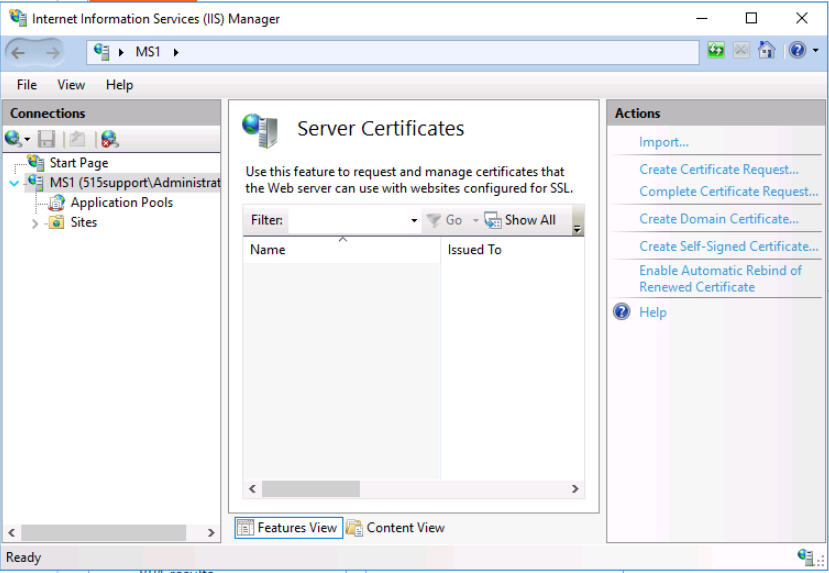Click inside the Filter input field
Viewport: 829px width, 573px height.
348,220
